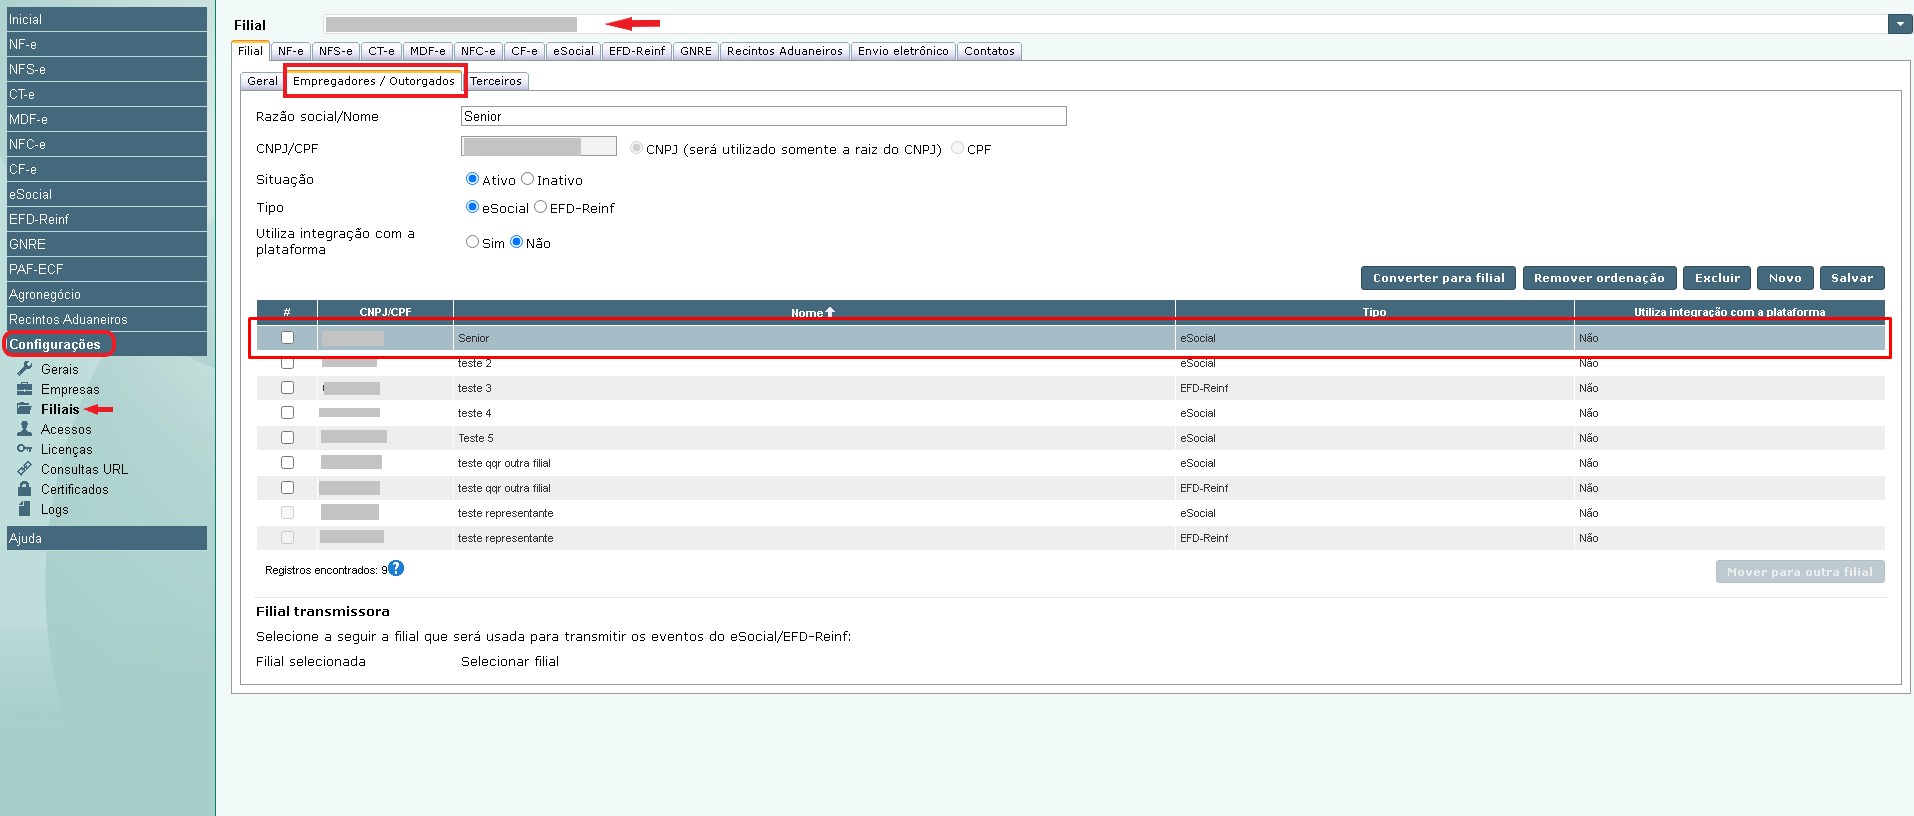Viewport: 1914px width, 816px height.
Task: Tick the checkbox for row Senior
Action: click(x=287, y=338)
